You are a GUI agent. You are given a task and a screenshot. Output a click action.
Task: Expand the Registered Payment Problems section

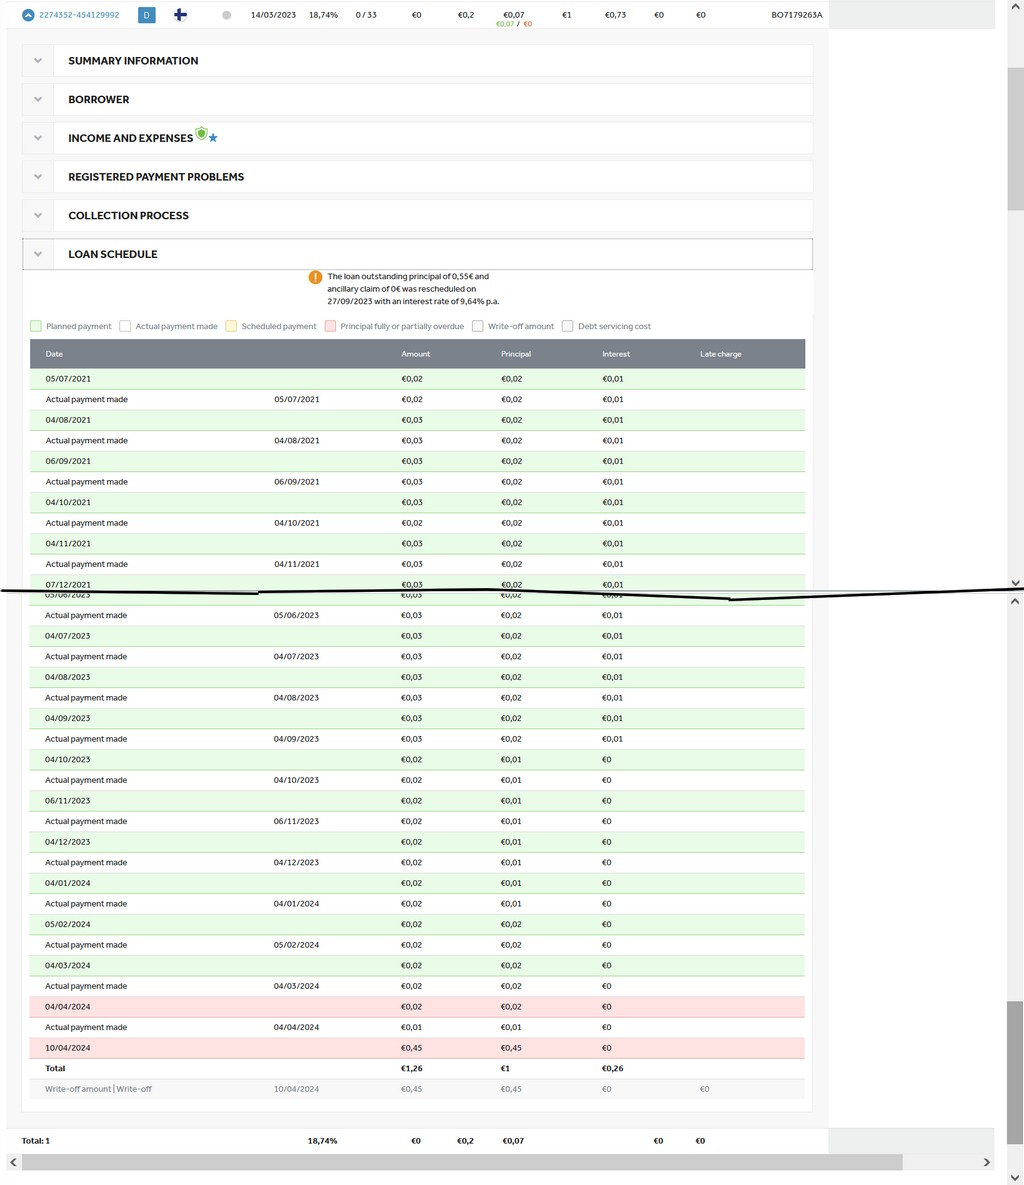point(417,176)
